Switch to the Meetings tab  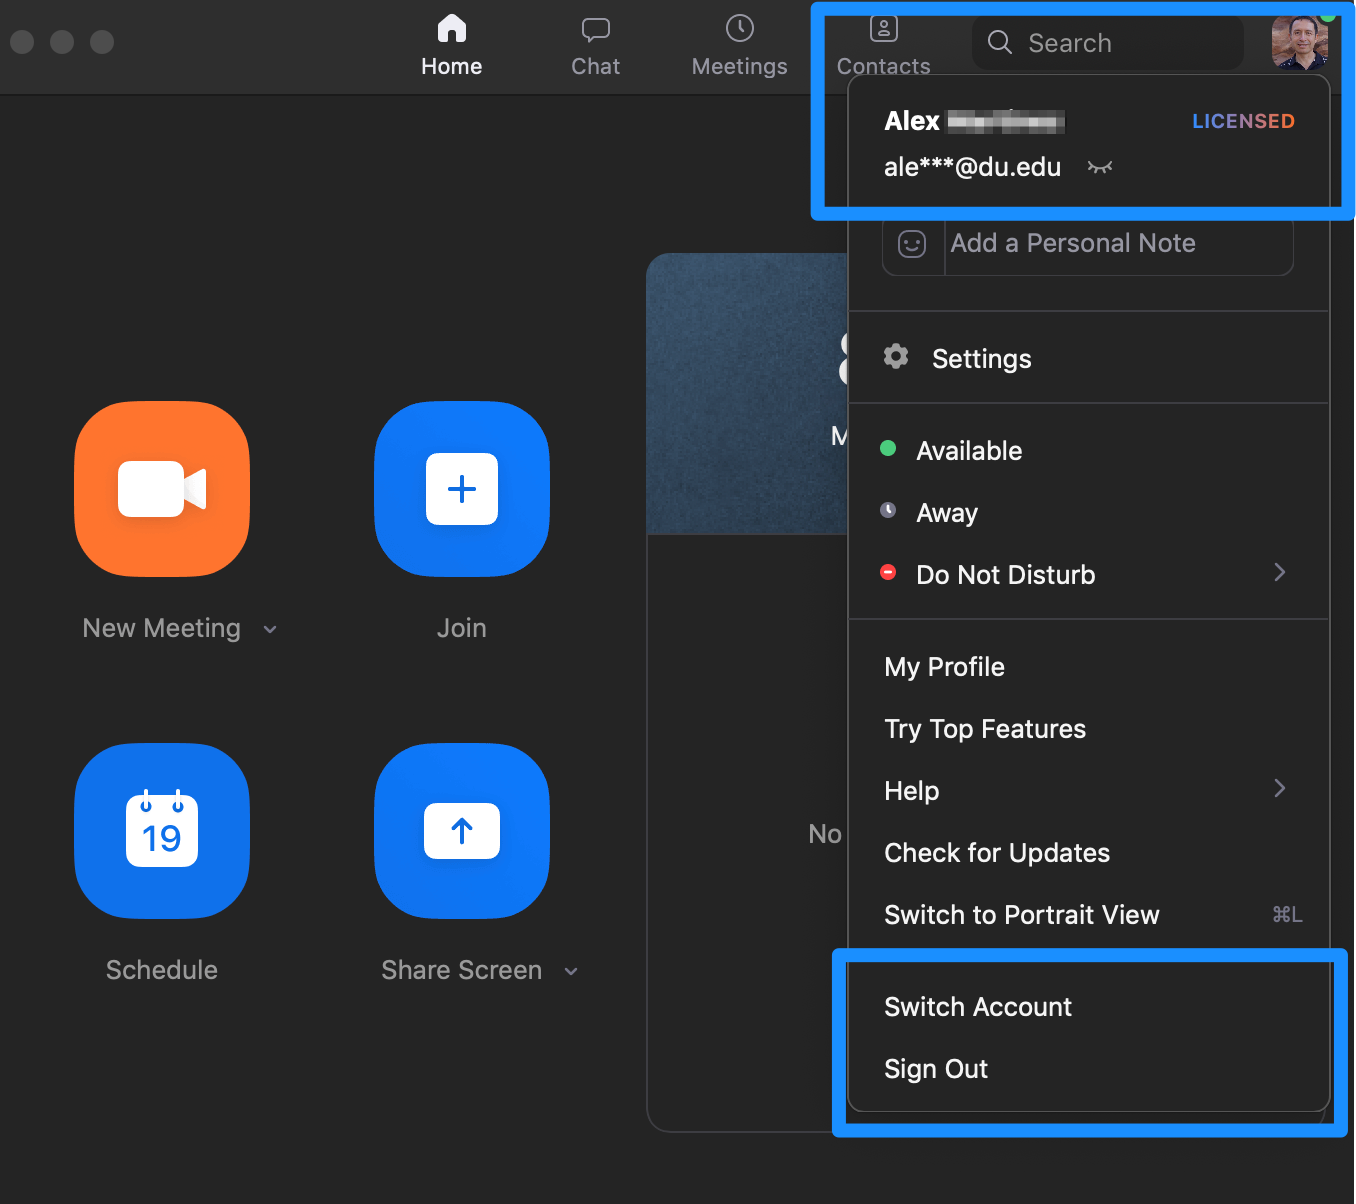tap(740, 46)
